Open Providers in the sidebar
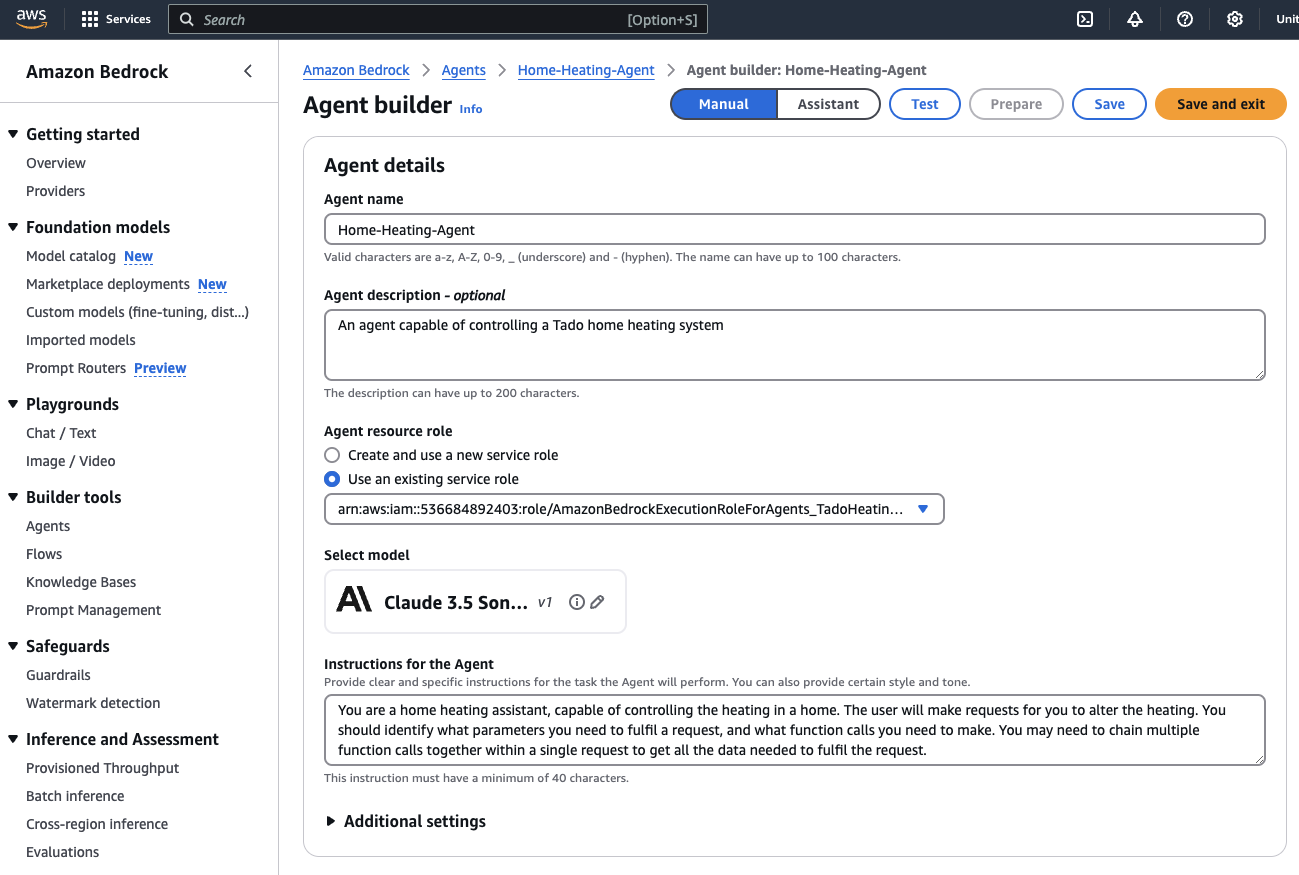The width and height of the screenshot is (1299, 875). pyautogui.click(x=56, y=191)
